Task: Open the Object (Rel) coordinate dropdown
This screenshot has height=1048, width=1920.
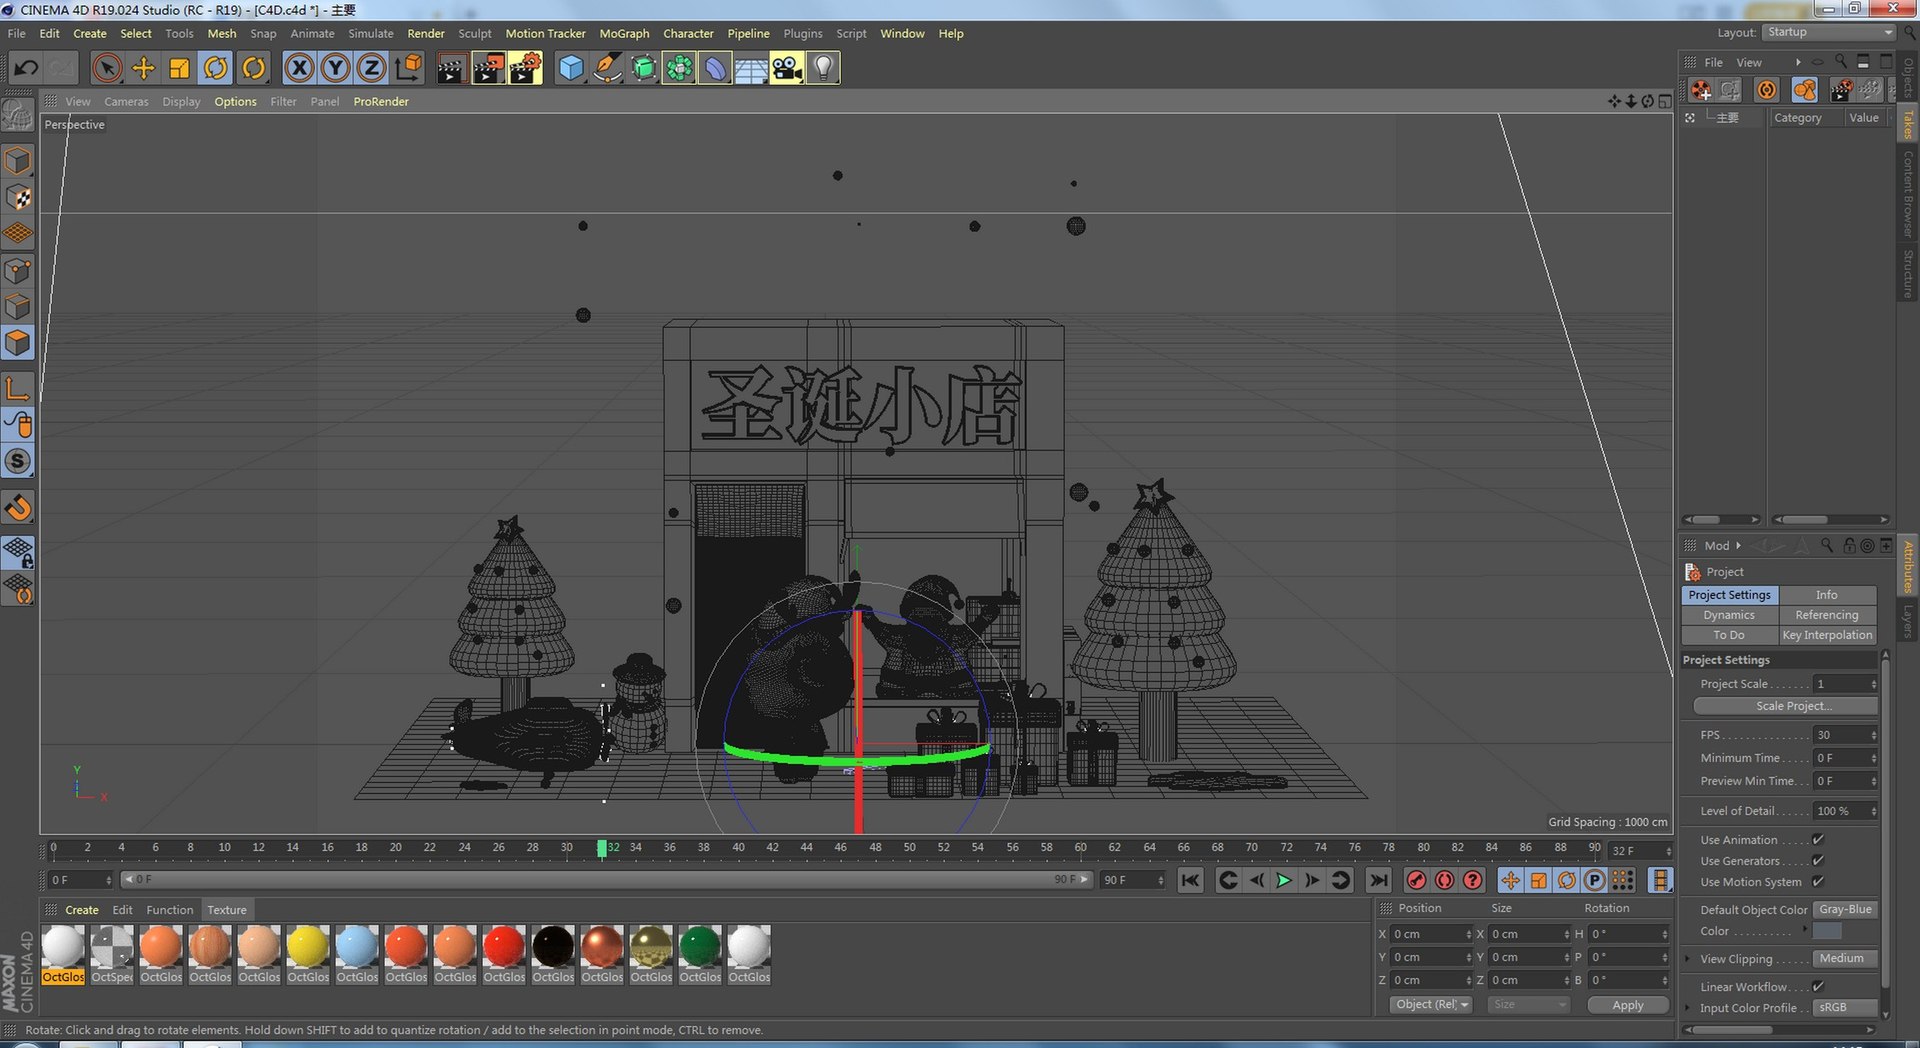Action: click(1431, 1005)
